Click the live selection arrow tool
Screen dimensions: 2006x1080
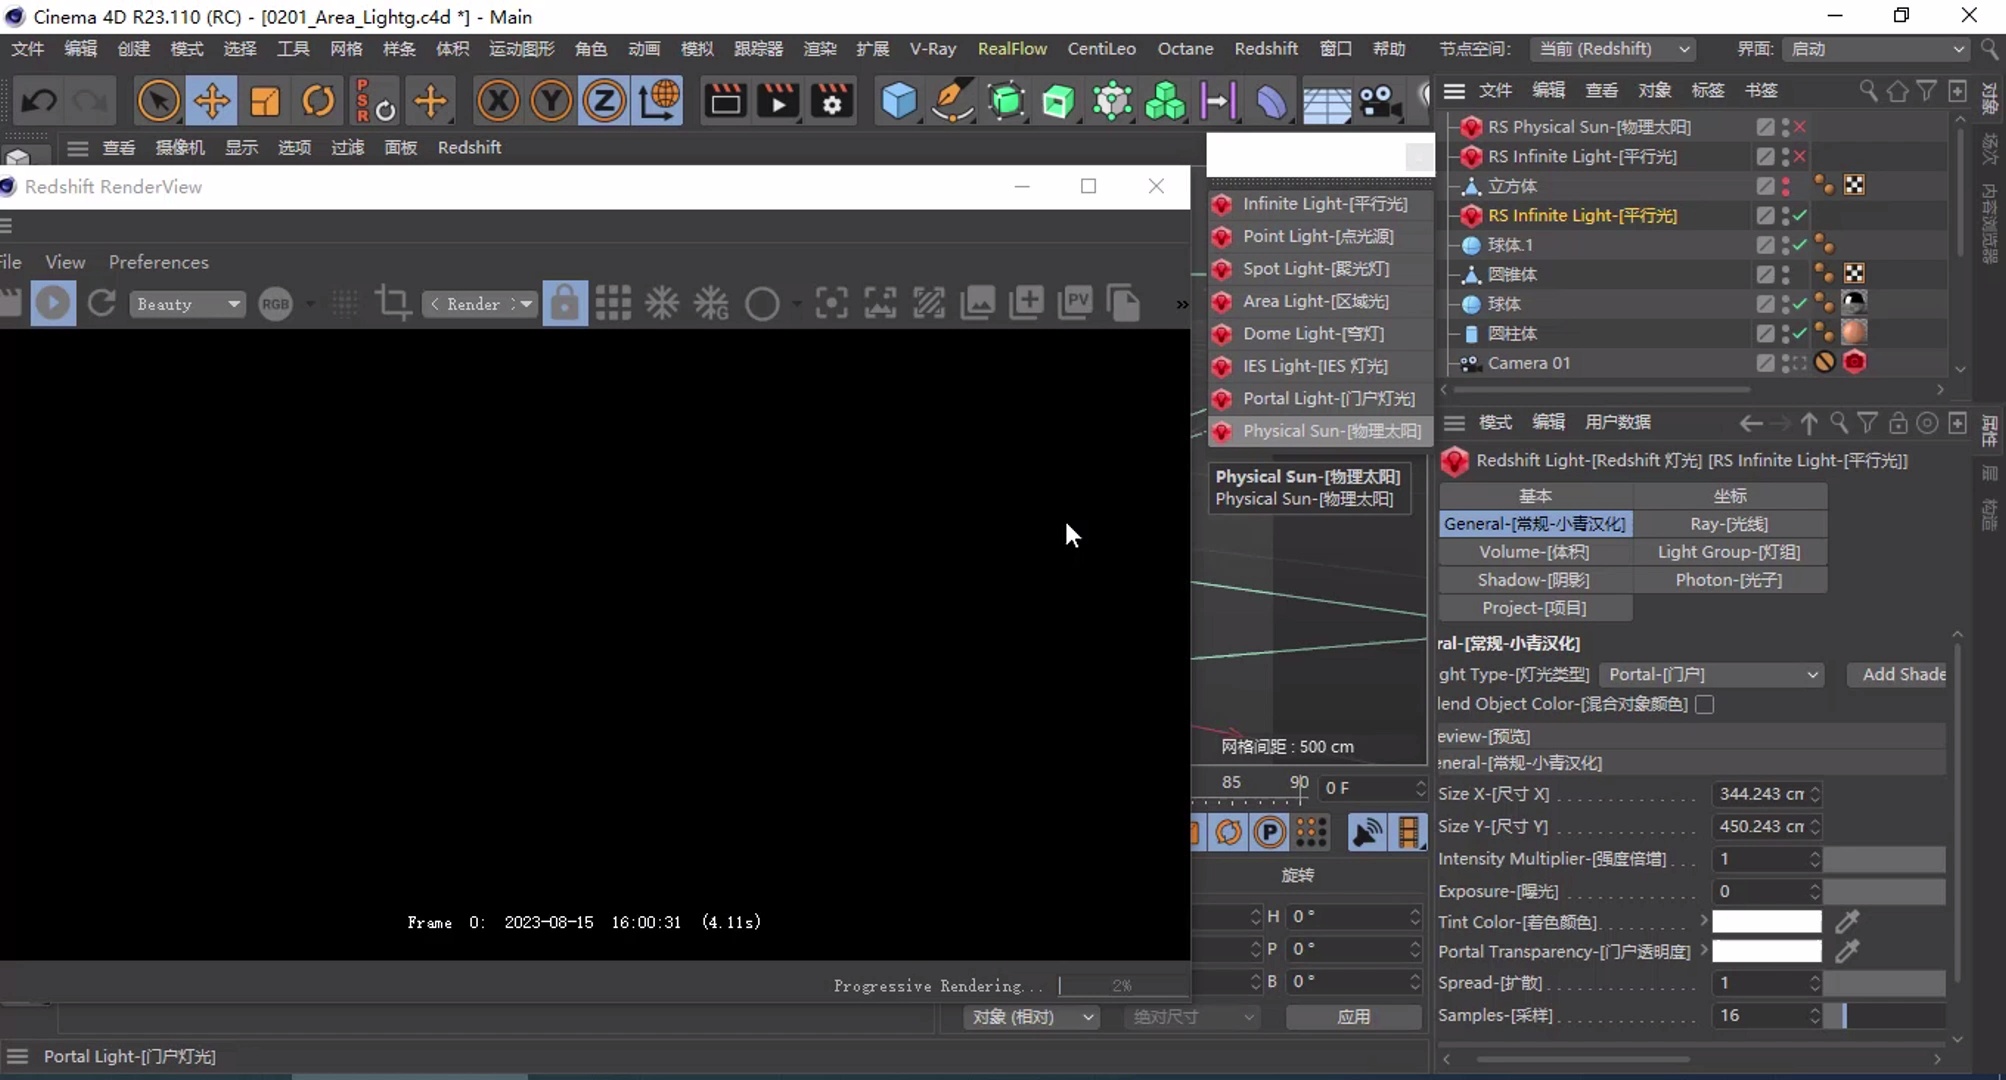click(156, 100)
